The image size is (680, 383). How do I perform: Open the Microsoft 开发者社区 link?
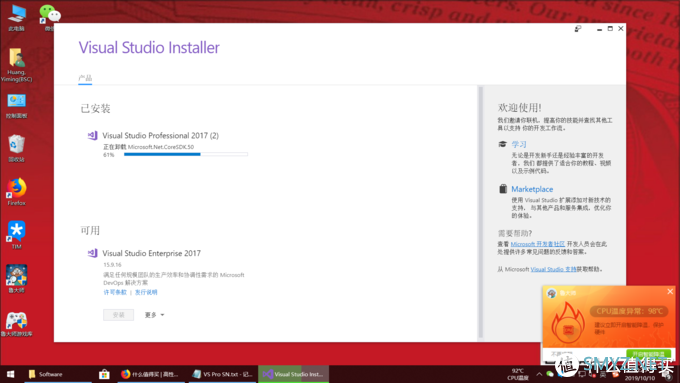pyautogui.click(x=538, y=244)
